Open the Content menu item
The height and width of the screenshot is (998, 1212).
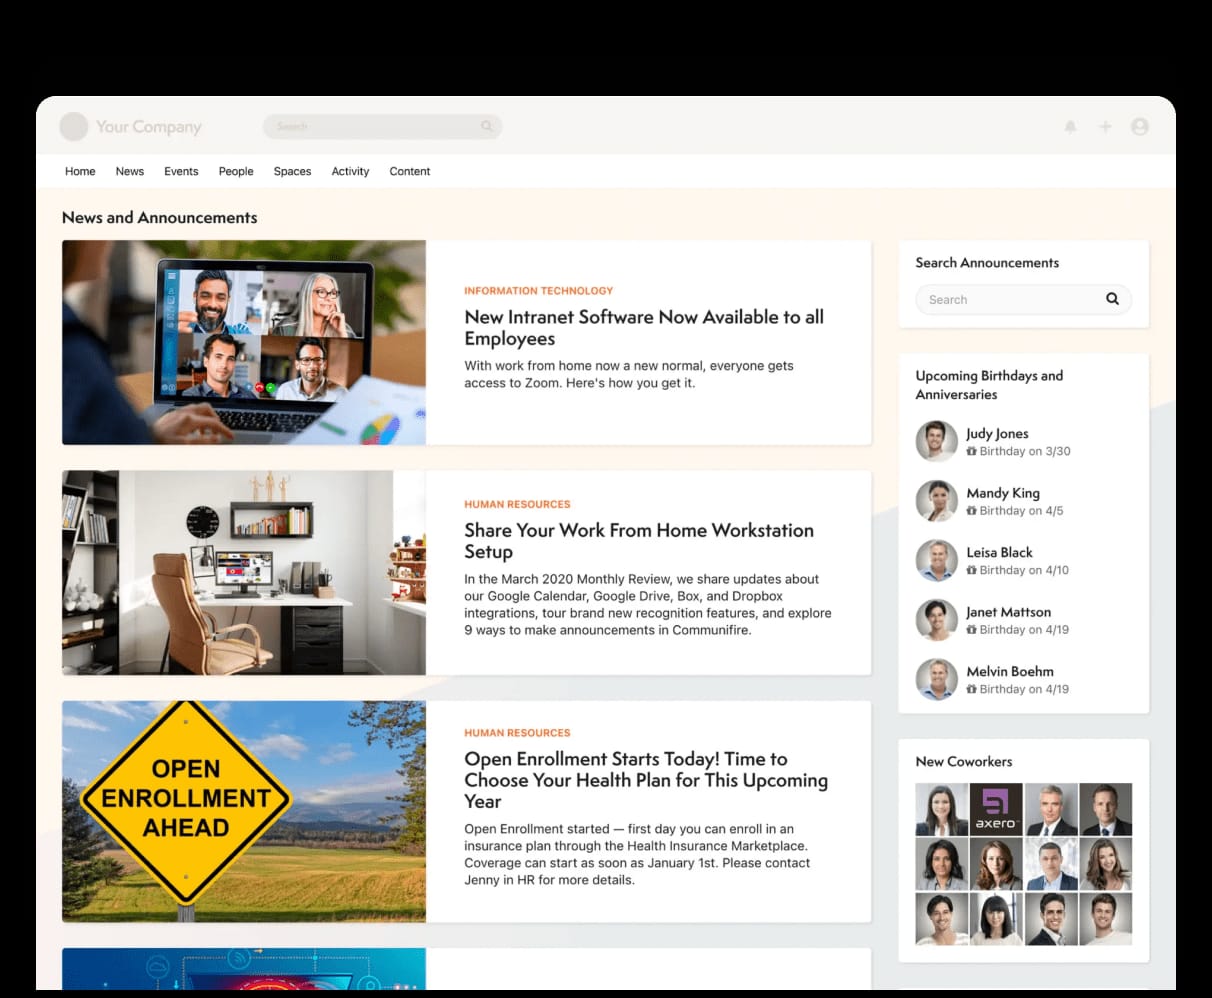[x=410, y=171]
